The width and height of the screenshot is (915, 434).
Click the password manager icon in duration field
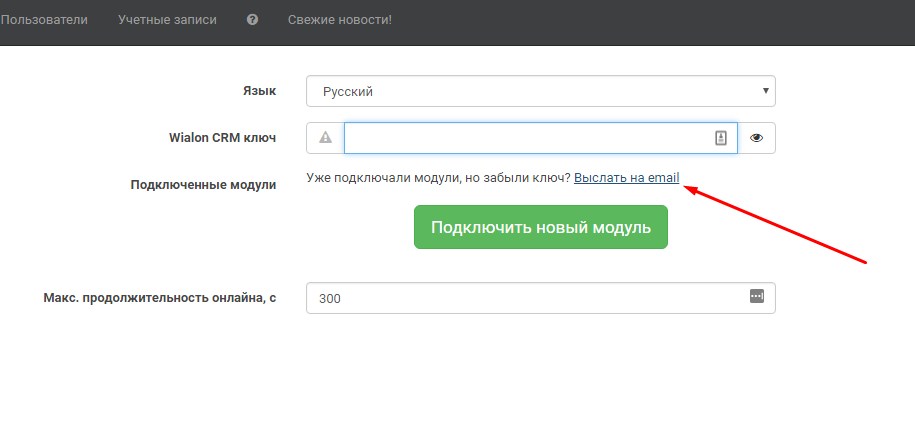(x=756, y=296)
